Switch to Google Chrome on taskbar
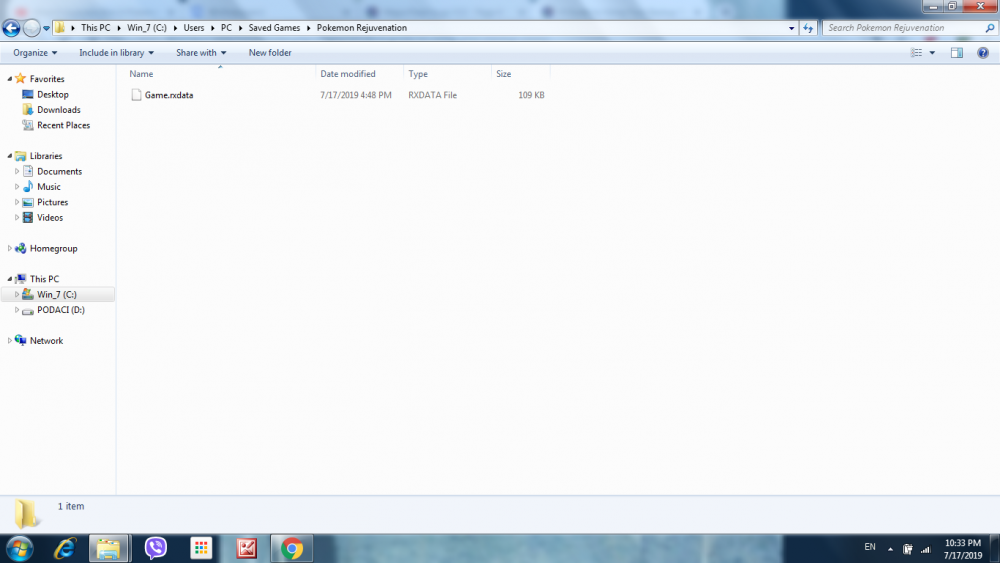This screenshot has width=1000, height=563. 292,548
